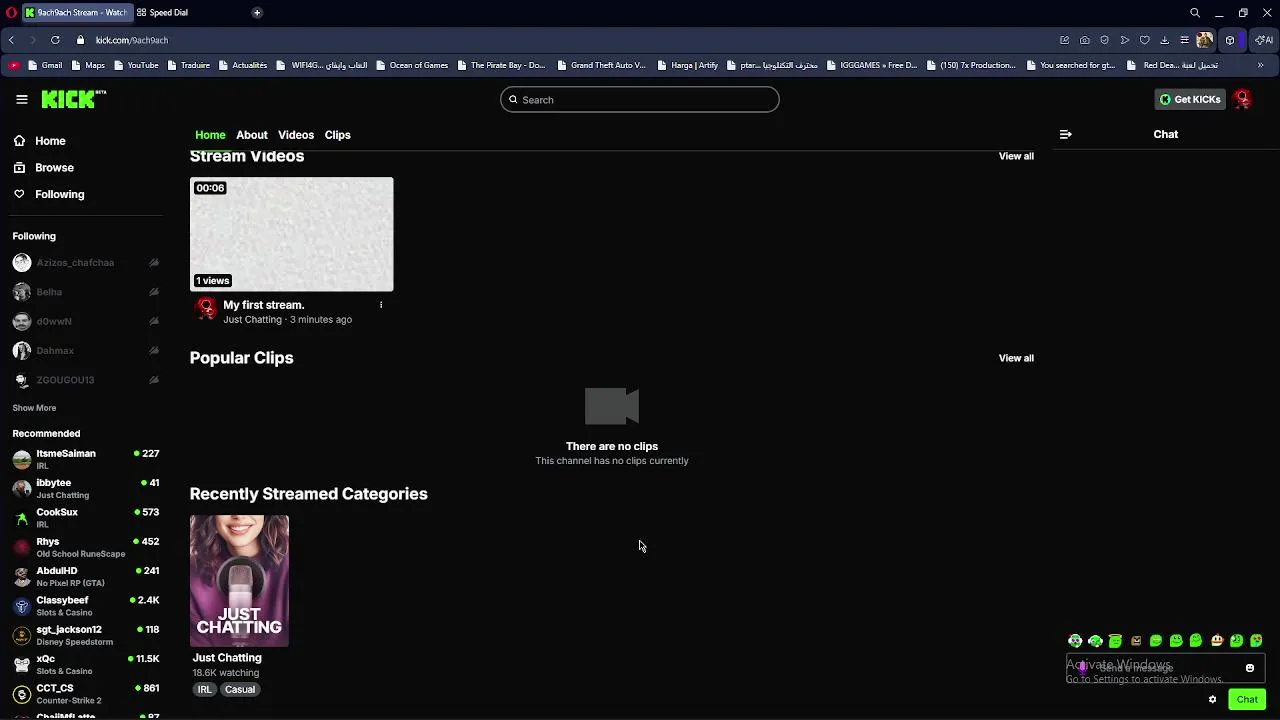This screenshot has height=720, width=1280.
Task: Show more bookmarks chevron
Action: pos(1260,65)
